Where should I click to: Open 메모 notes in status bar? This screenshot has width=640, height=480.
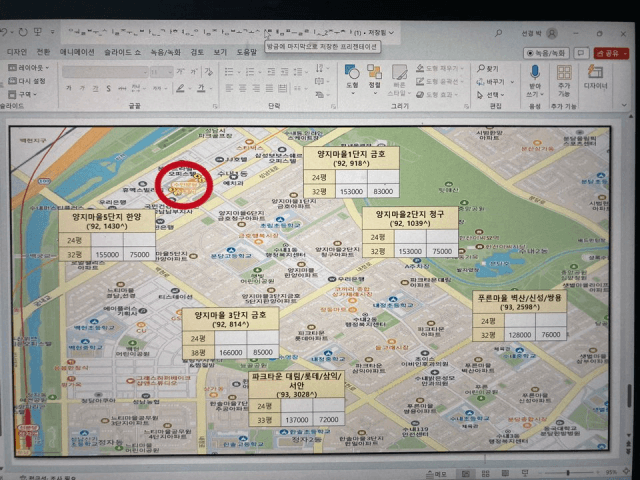coord(437,473)
